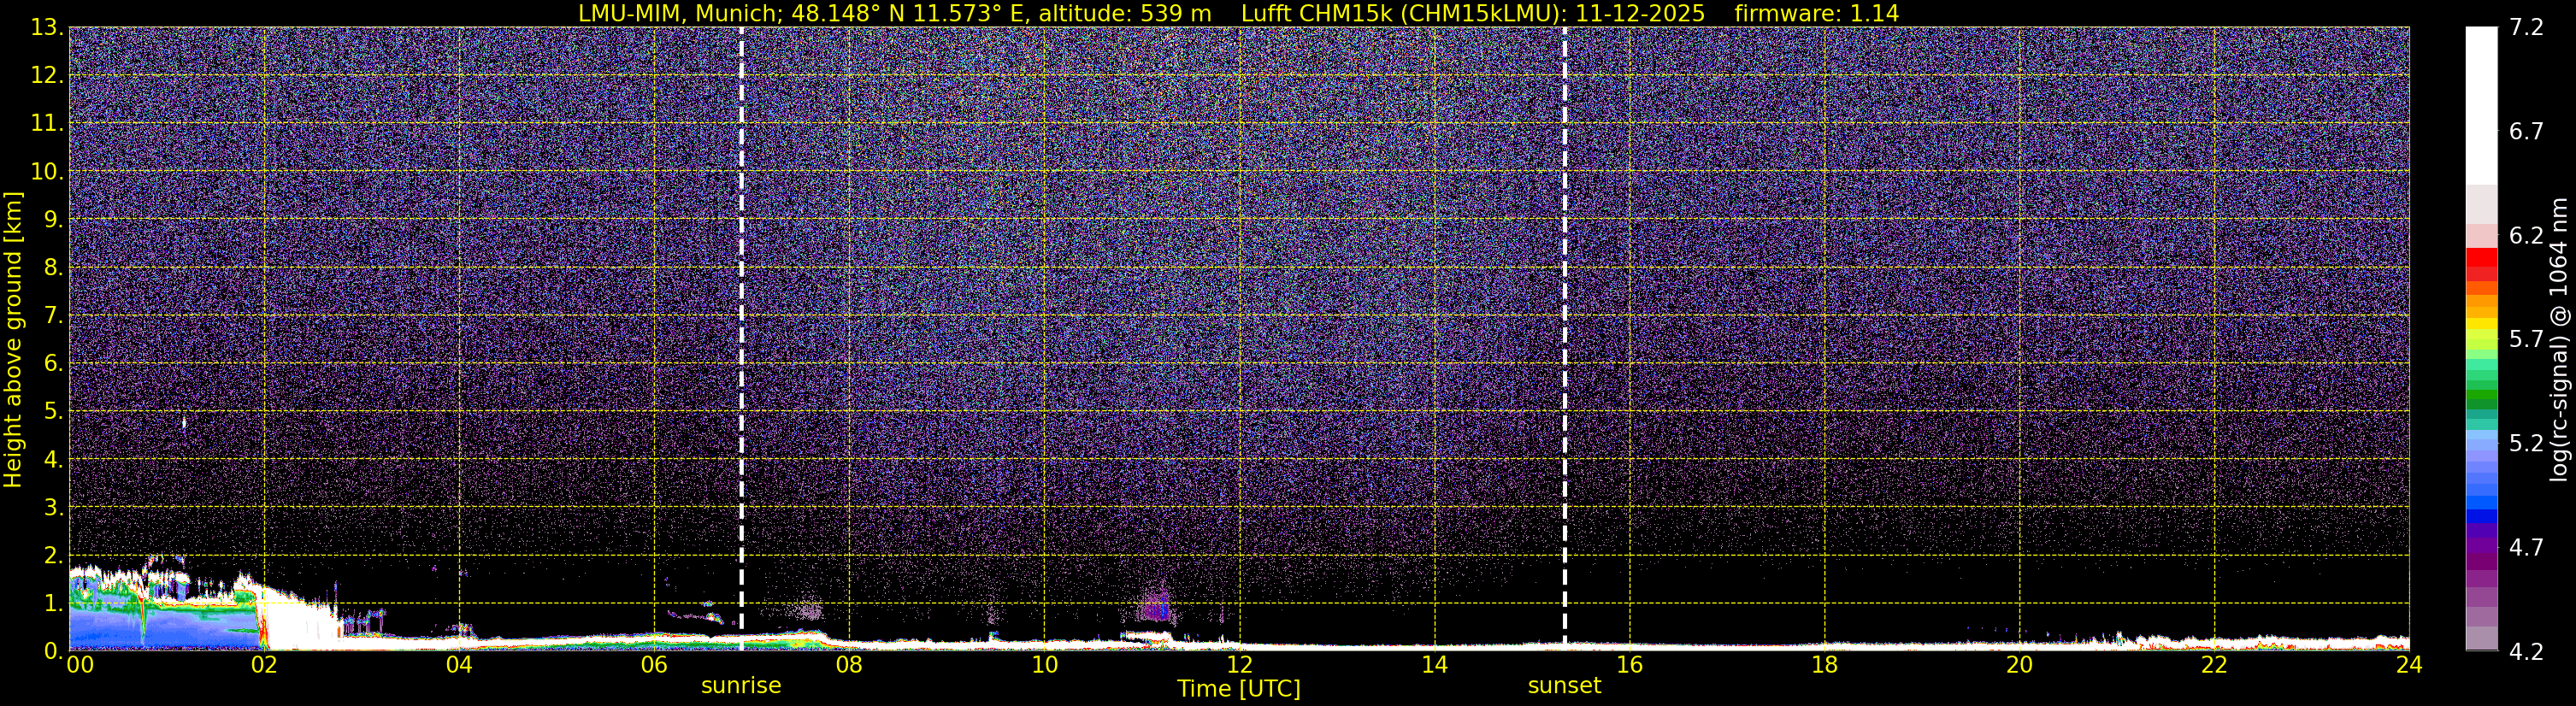Click the time axis tick label "20"
The image size is (2576, 706).
(2019, 665)
